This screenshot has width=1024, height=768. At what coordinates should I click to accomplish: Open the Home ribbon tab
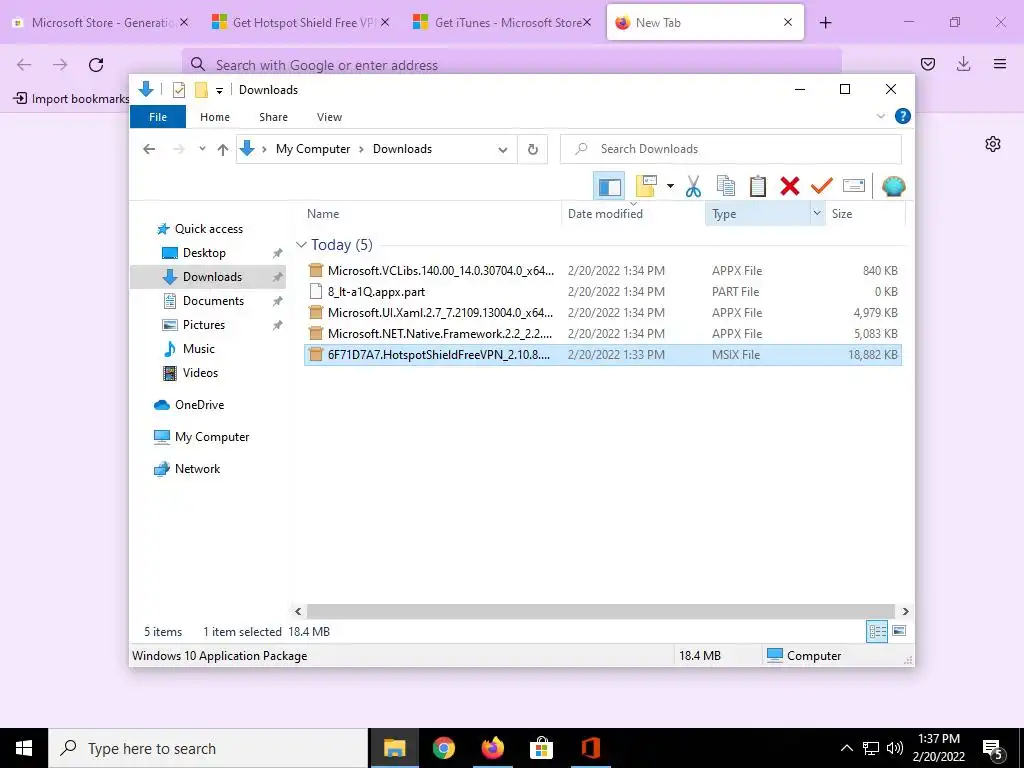pos(215,117)
